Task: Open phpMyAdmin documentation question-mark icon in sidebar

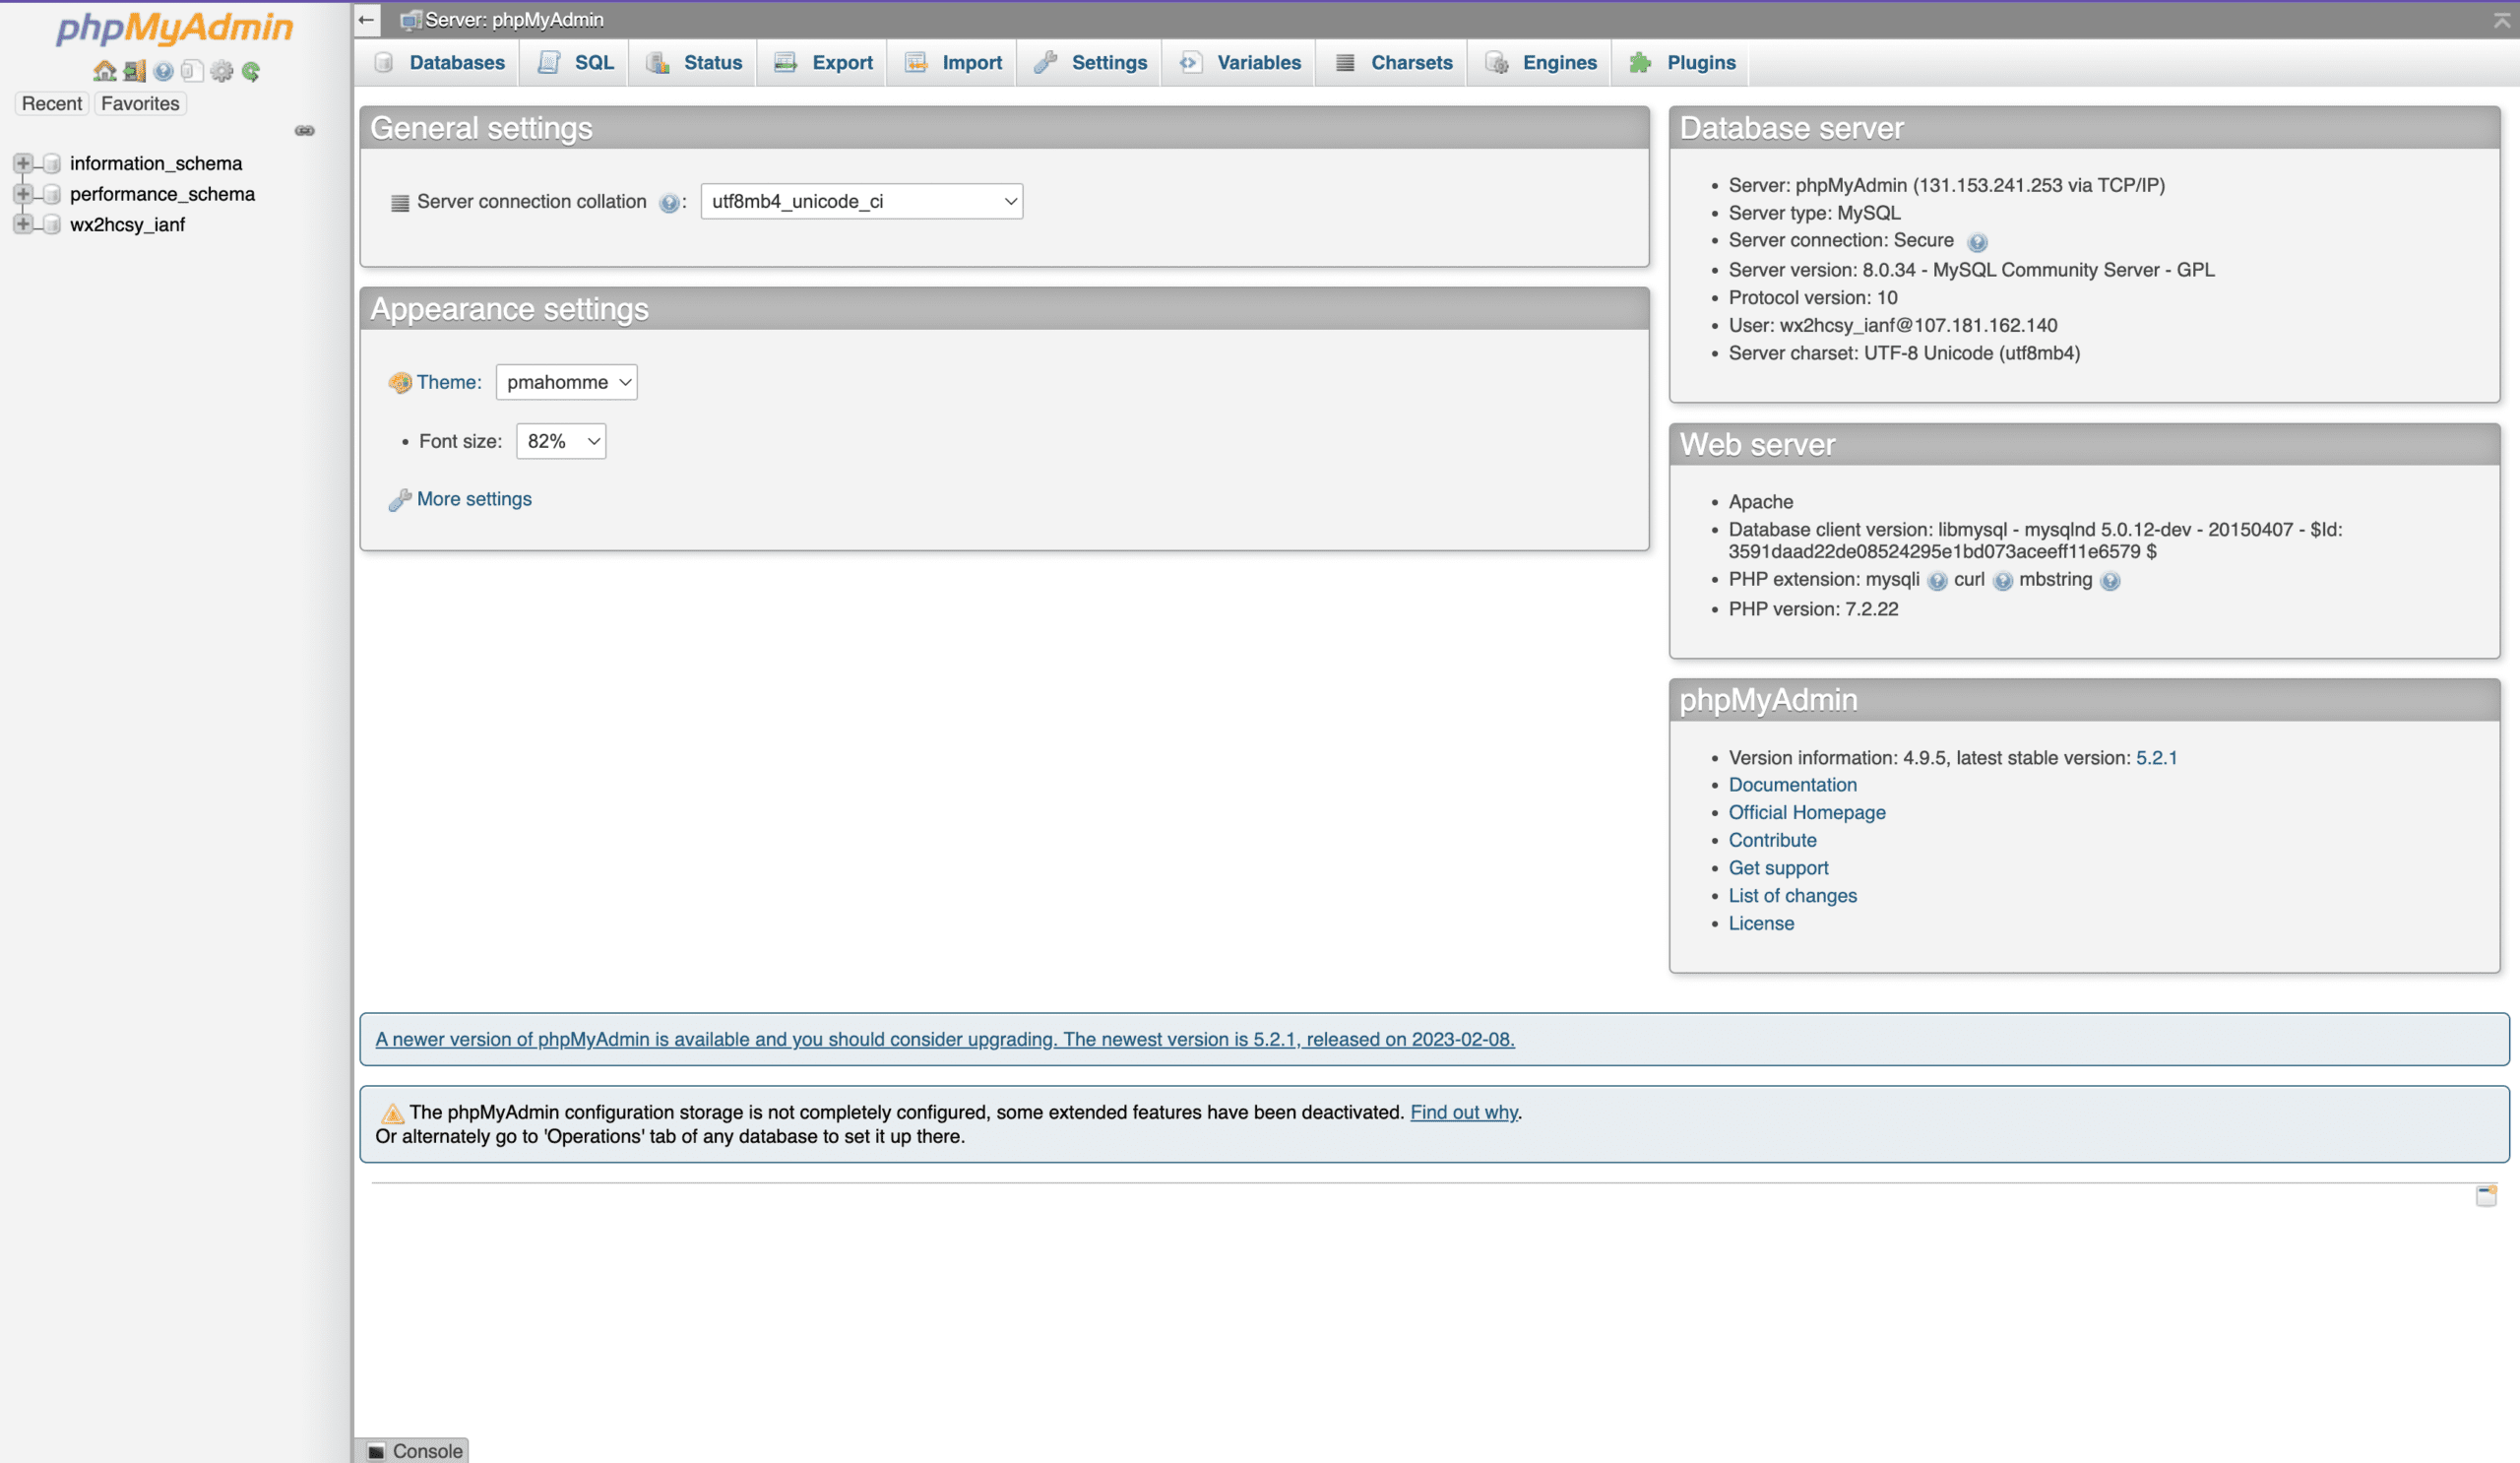Action: pos(163,71)
